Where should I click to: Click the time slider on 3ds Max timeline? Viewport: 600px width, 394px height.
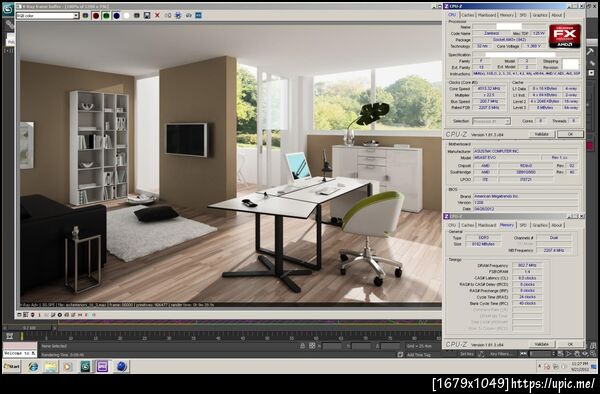[28, 328]
